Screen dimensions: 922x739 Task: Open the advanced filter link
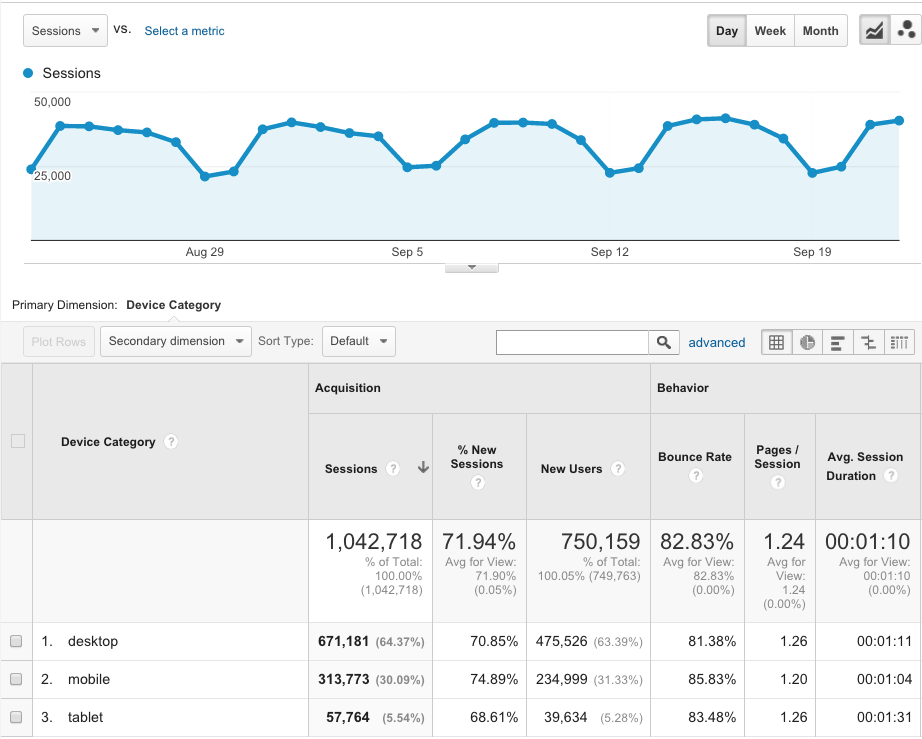[717, 342]
